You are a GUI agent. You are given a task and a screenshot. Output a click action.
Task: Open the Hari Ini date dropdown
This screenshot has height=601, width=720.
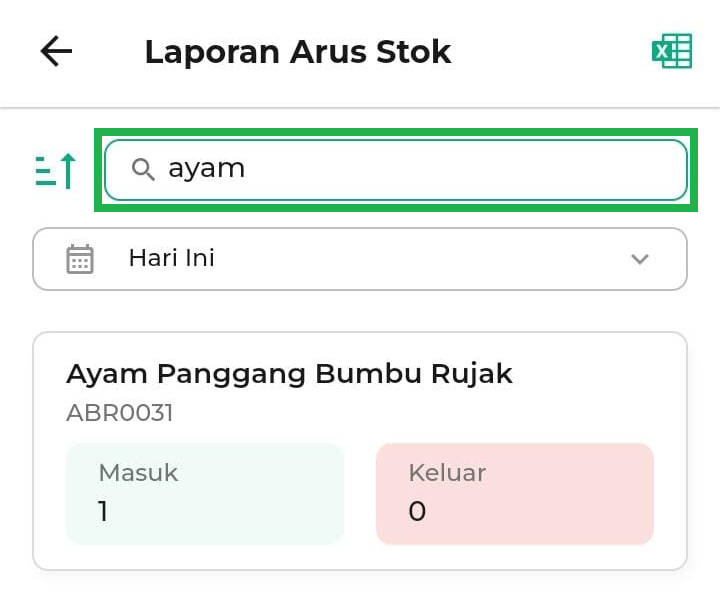[x=360, y=259]
